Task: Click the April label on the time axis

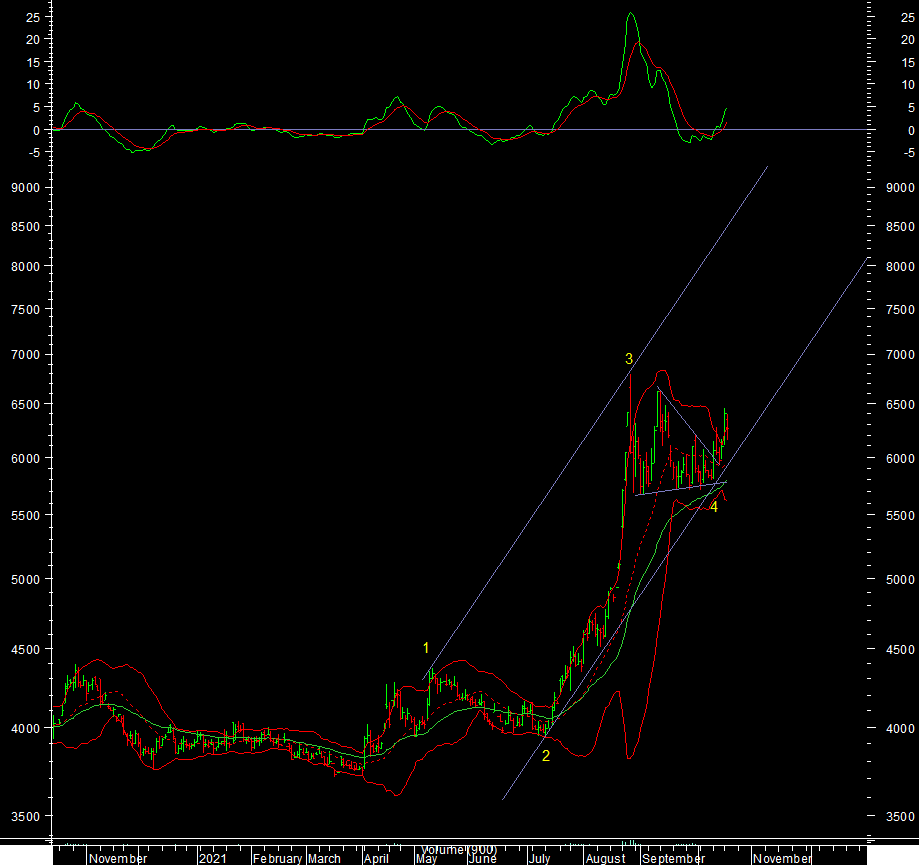Action: coord(376,858)
